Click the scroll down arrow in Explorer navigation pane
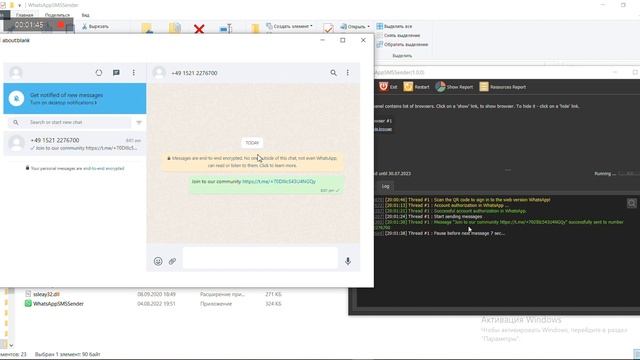 click(x=11, y=345)
